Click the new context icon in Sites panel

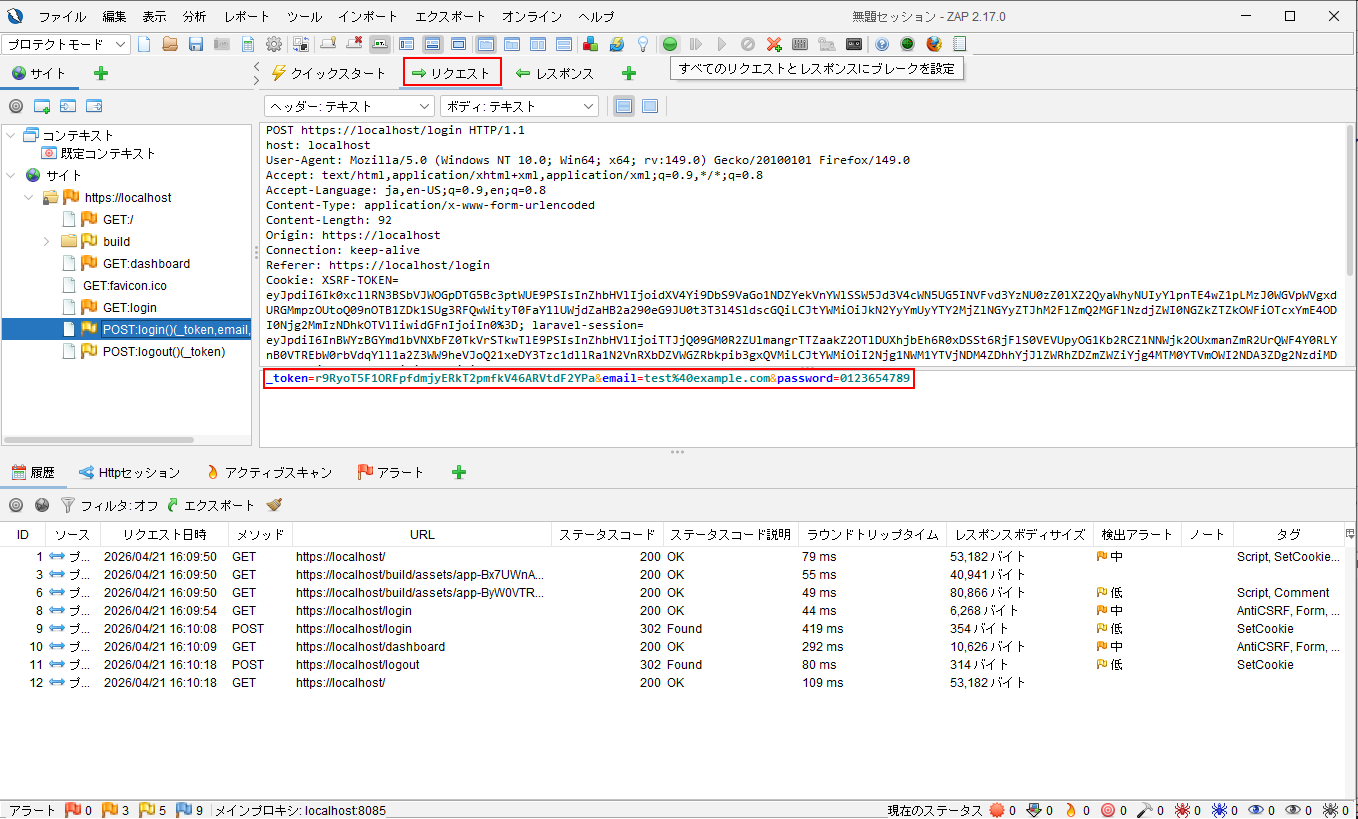pyautogui.click(x=42, y=106)
